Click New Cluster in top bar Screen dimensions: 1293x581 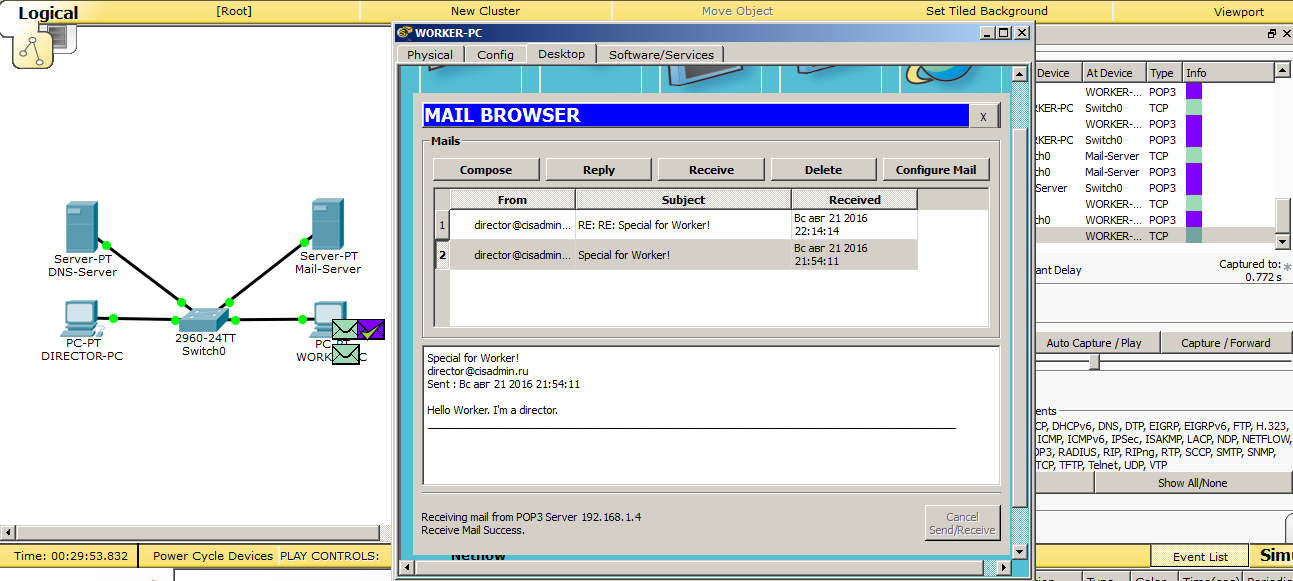485,11
